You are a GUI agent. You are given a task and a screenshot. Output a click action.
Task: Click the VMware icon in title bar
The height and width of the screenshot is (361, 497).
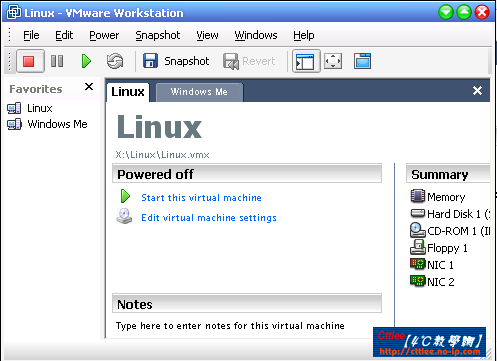pos(14,12)
